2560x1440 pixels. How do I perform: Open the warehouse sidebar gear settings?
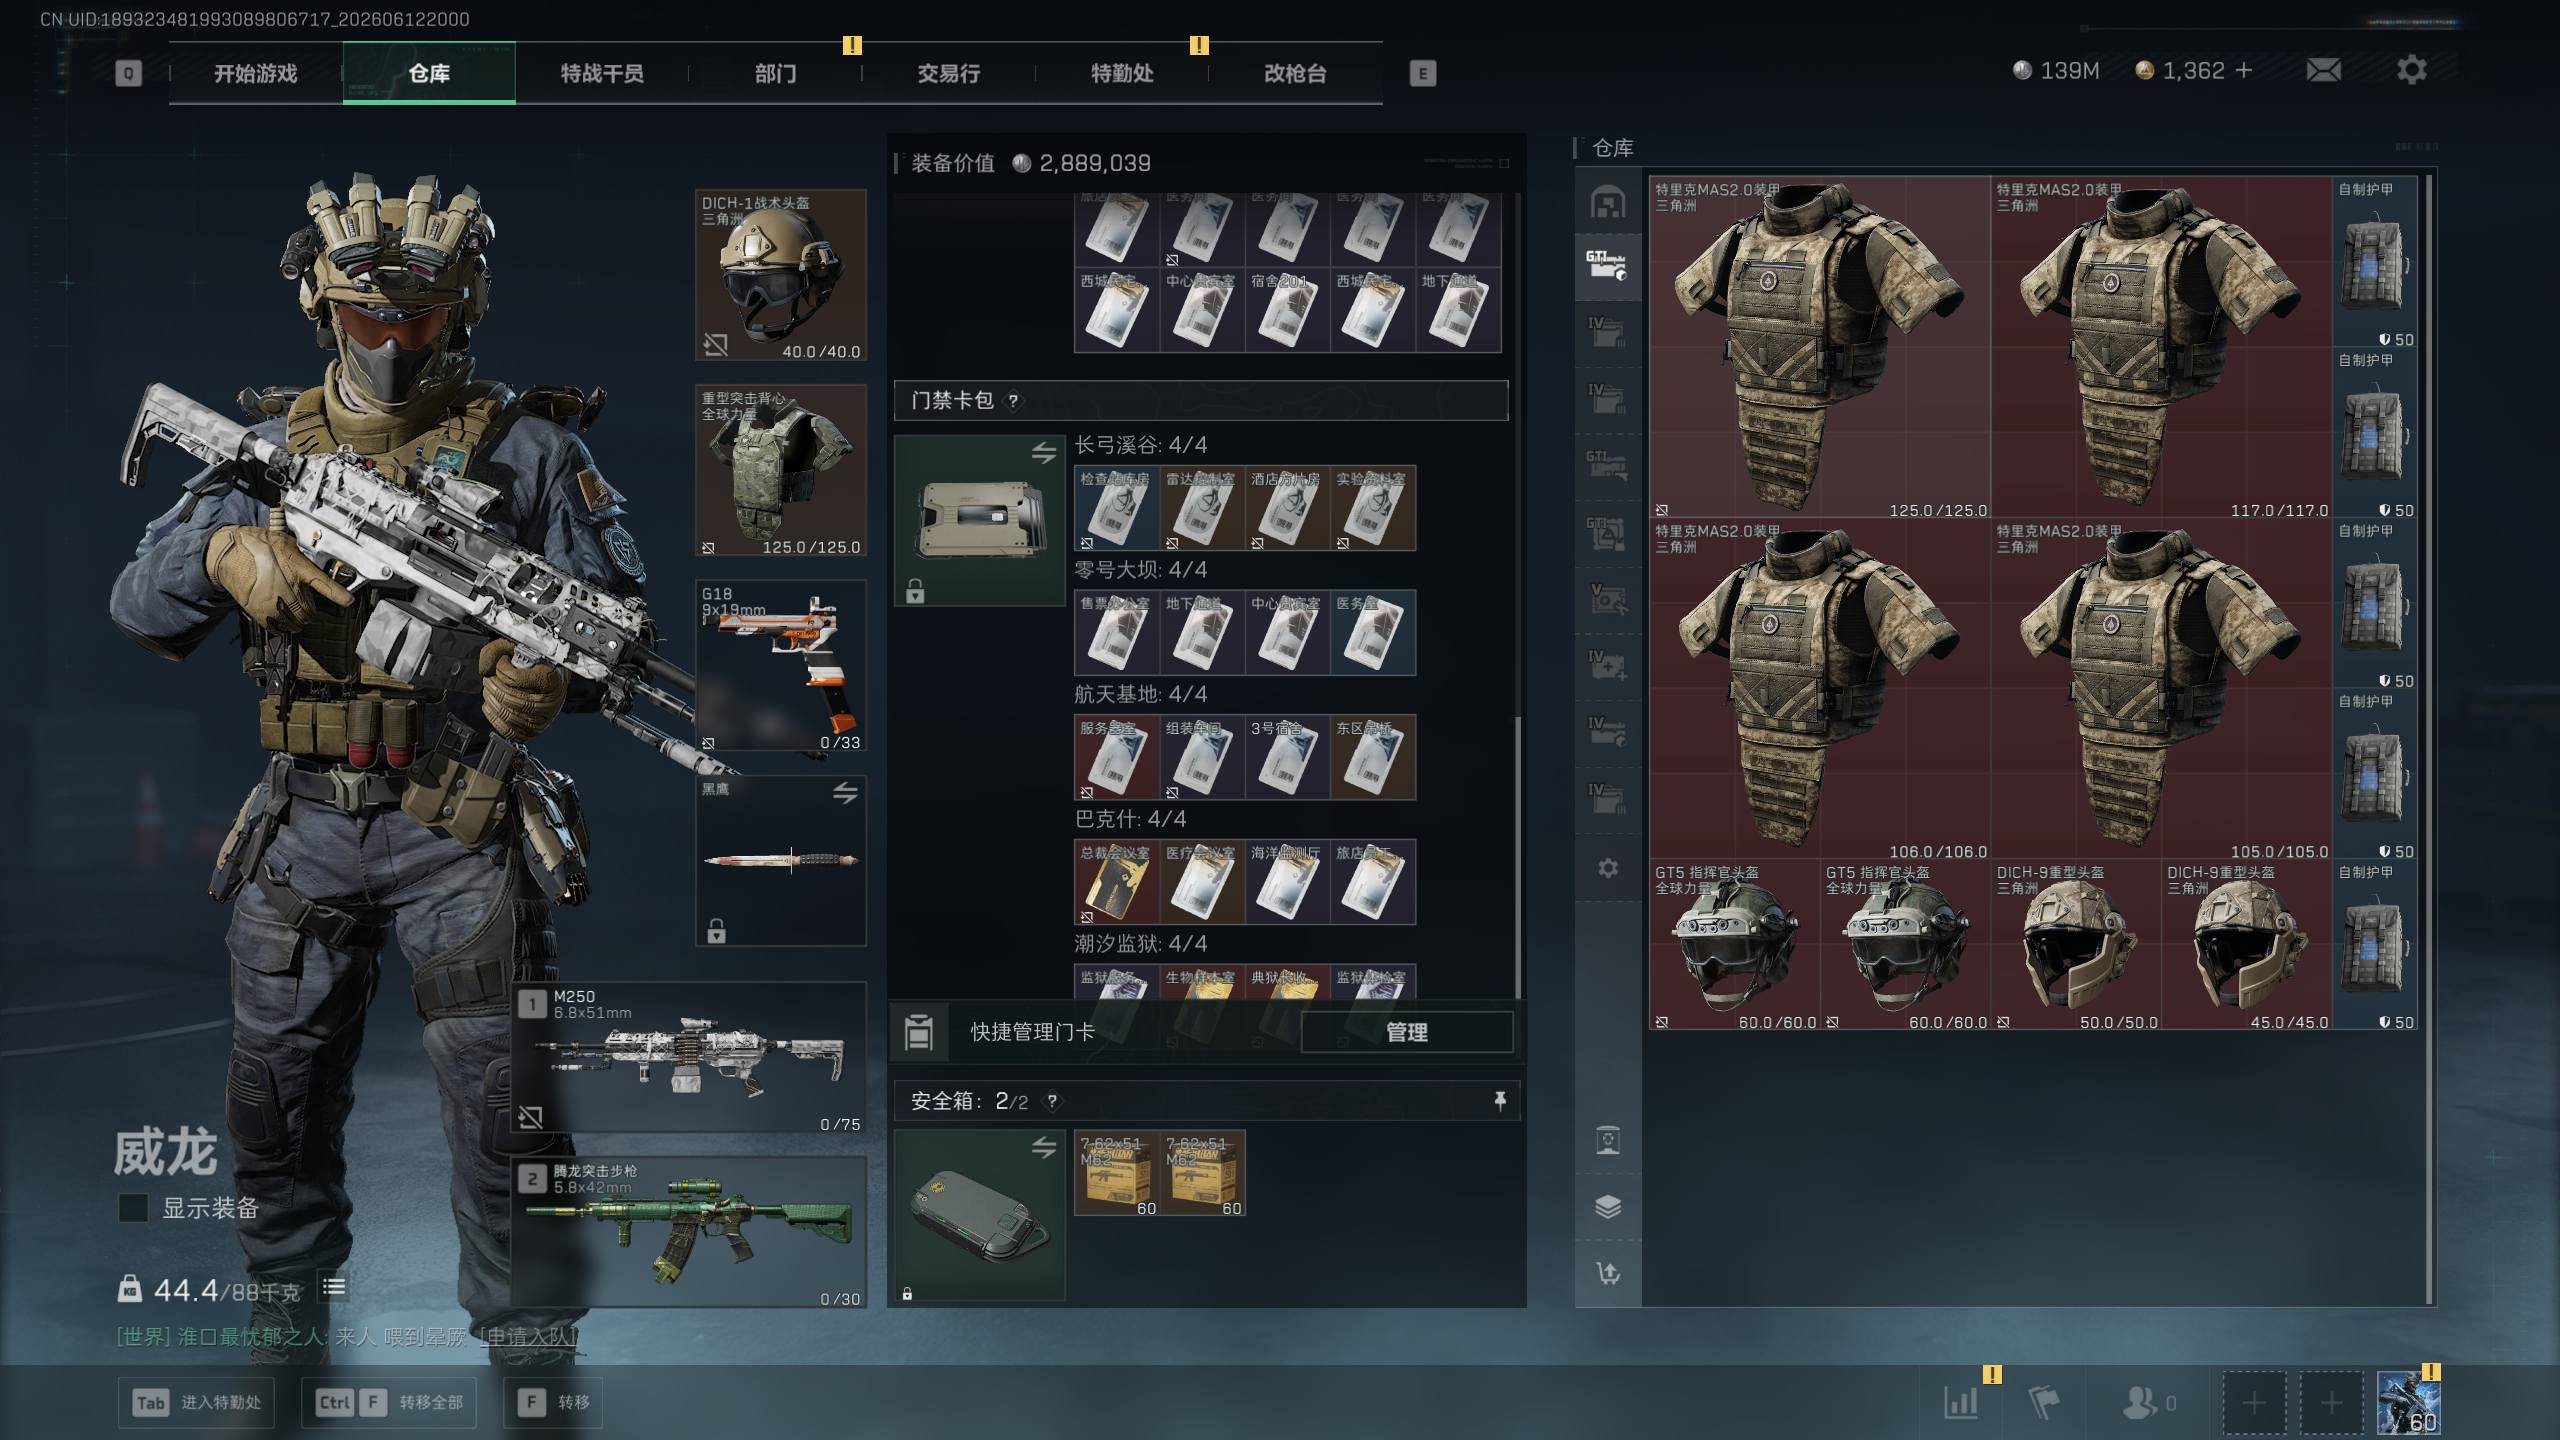tap(1608, 868)
